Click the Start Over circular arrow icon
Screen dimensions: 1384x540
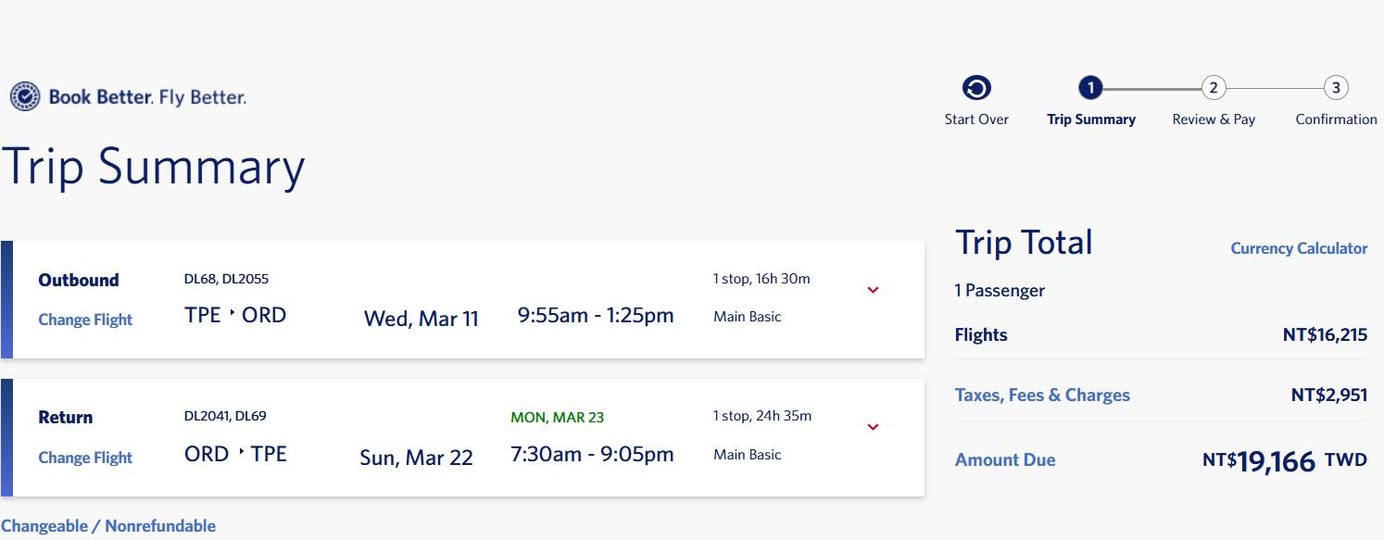point(976,89)
